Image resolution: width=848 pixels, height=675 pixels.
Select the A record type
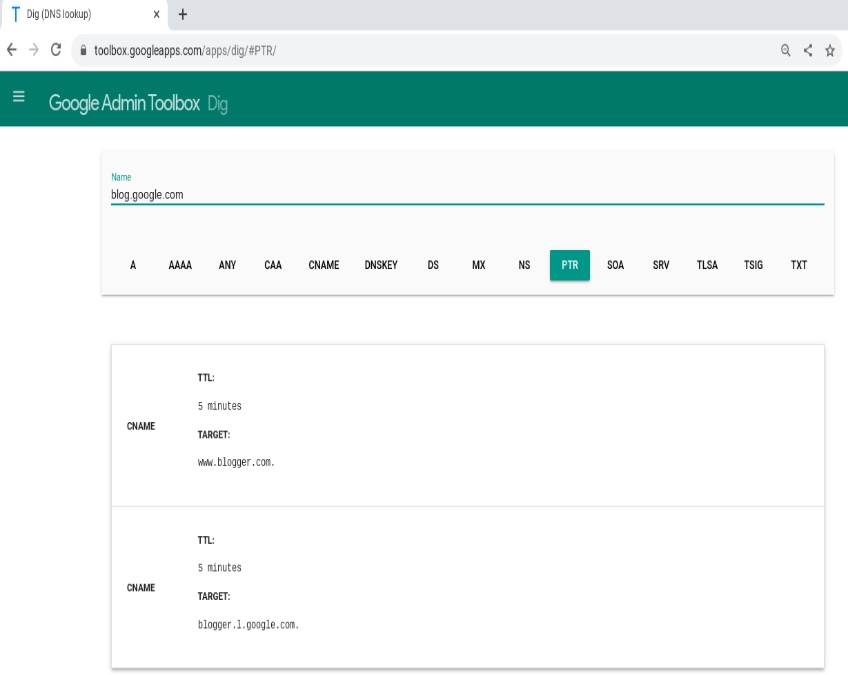click(x=133, y=265)
